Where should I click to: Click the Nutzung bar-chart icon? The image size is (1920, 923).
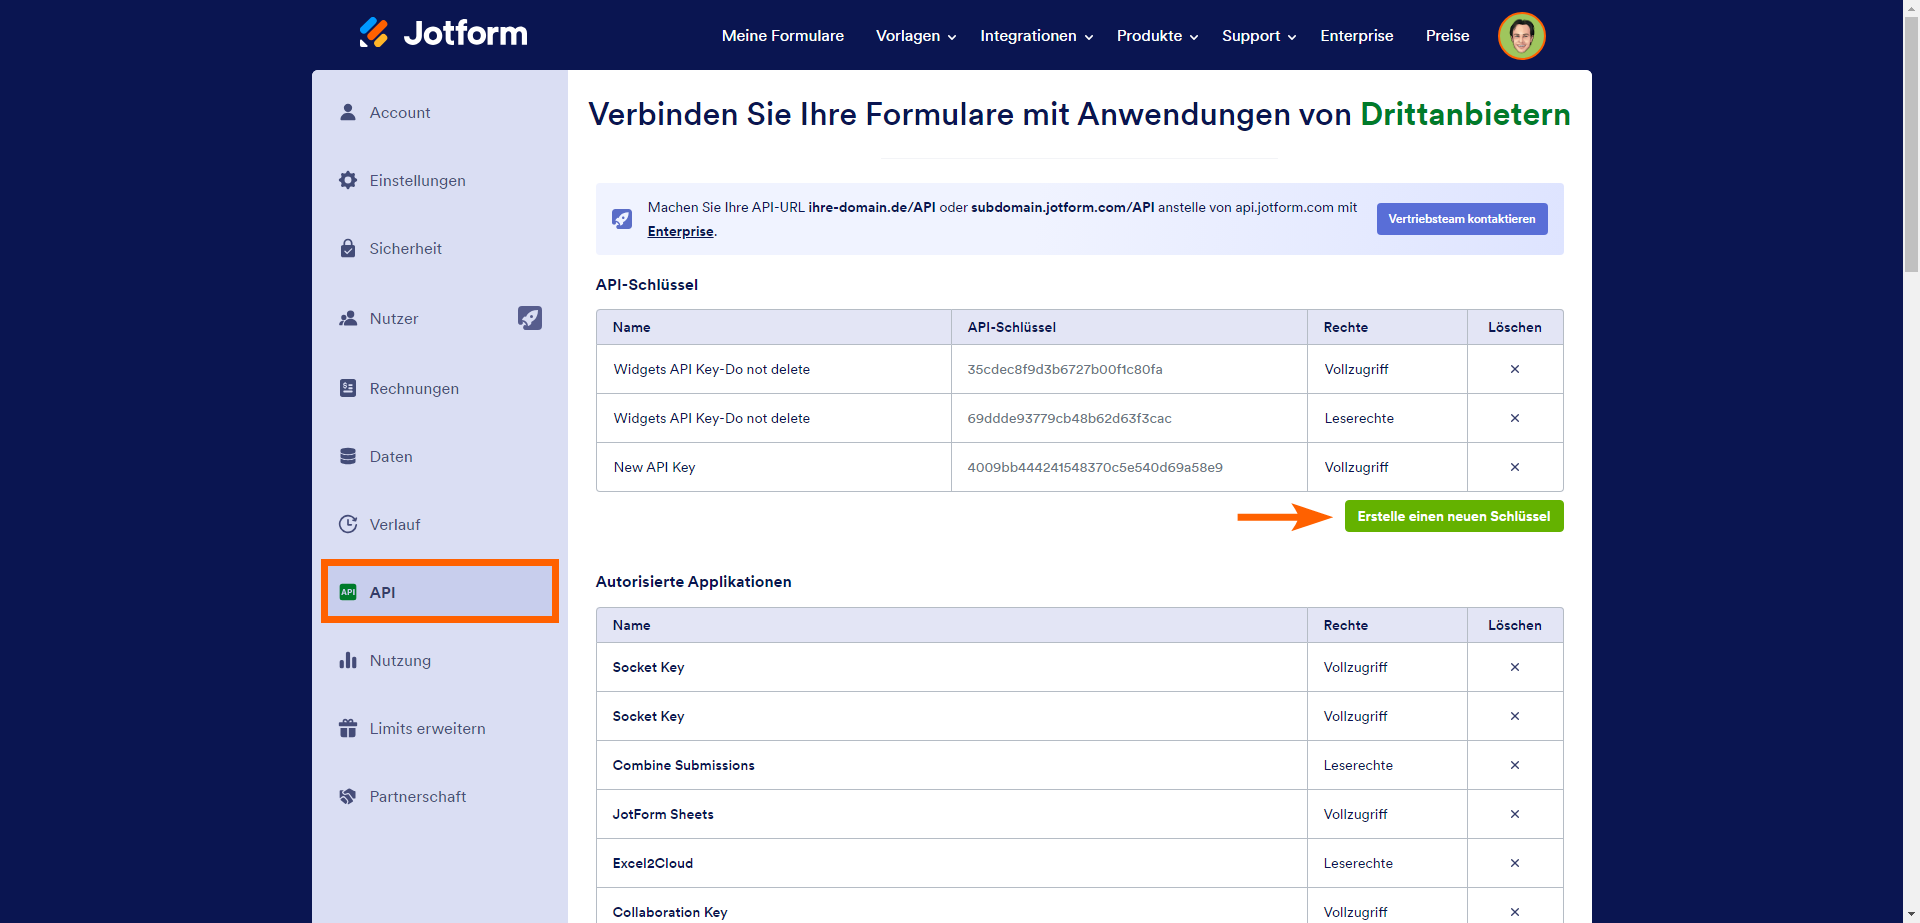[347, 660]
